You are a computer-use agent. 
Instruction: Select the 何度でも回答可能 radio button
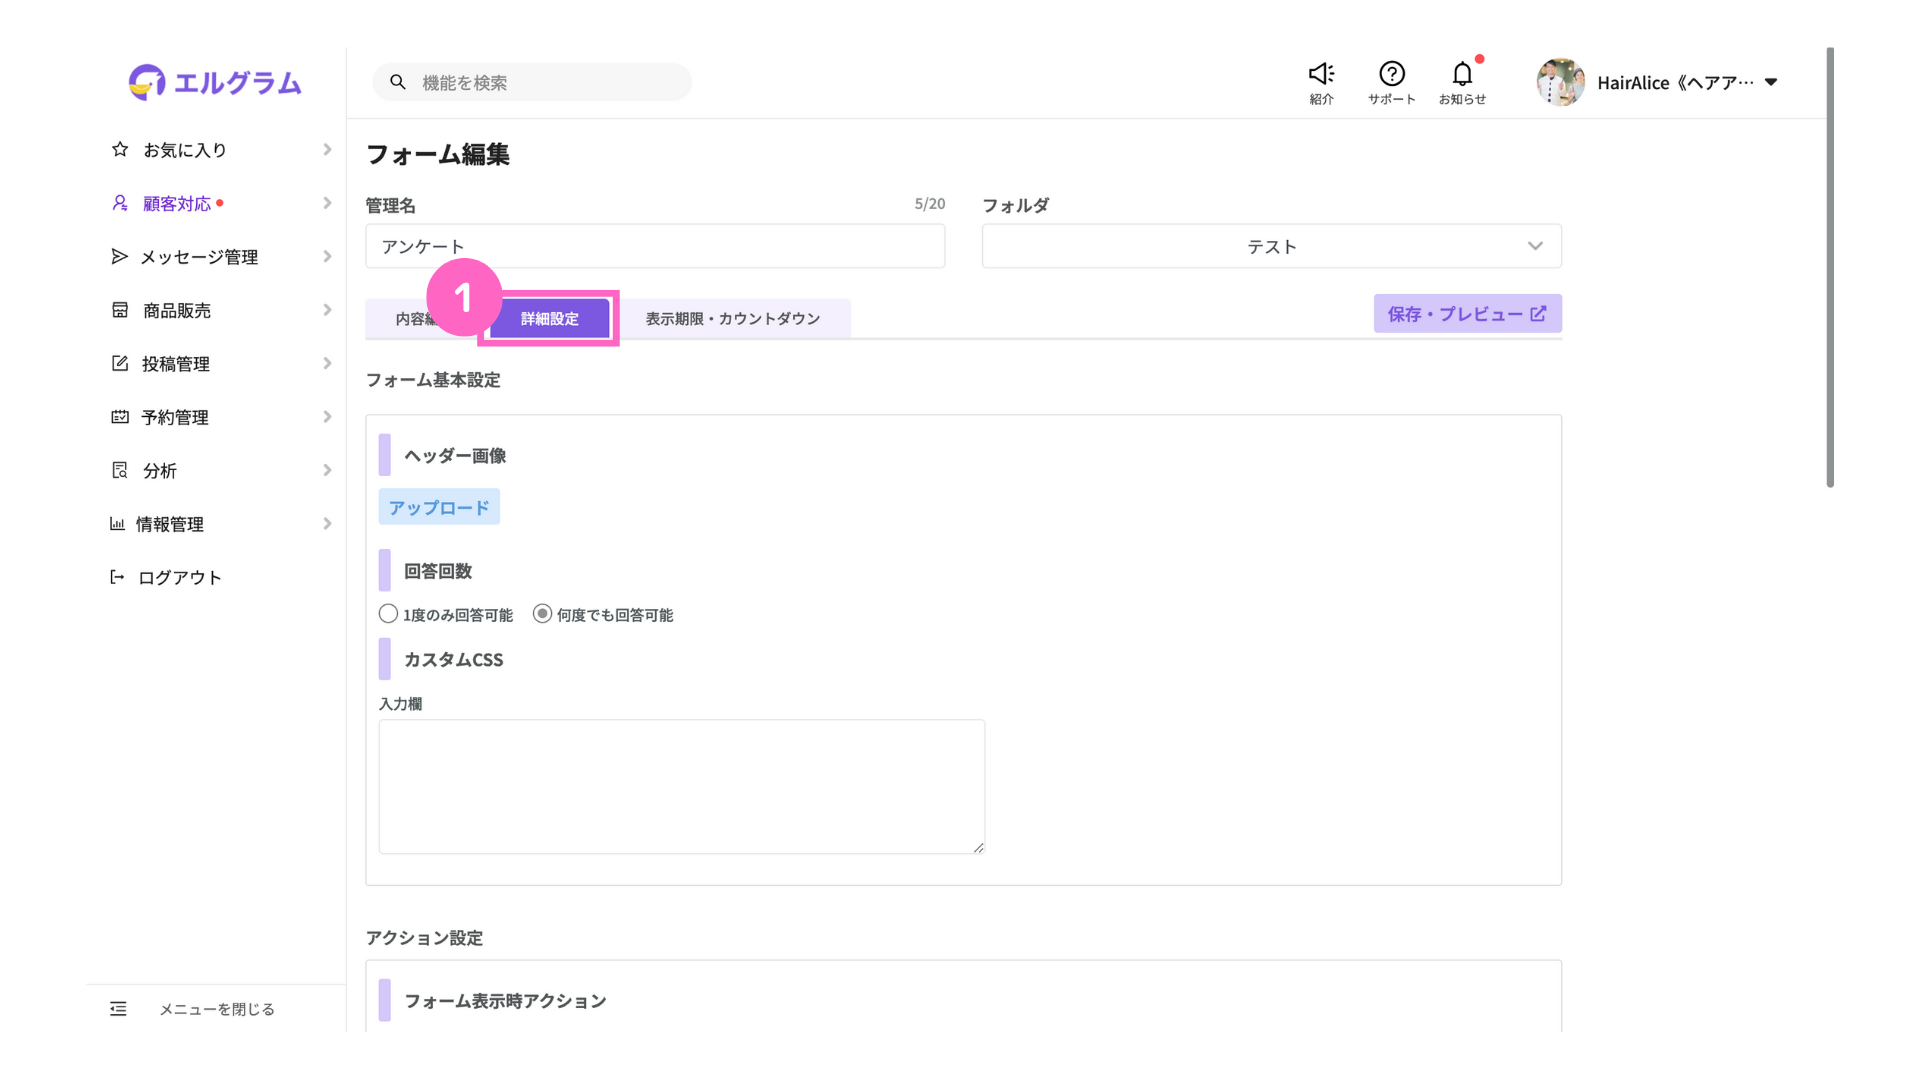coord(542,614)
